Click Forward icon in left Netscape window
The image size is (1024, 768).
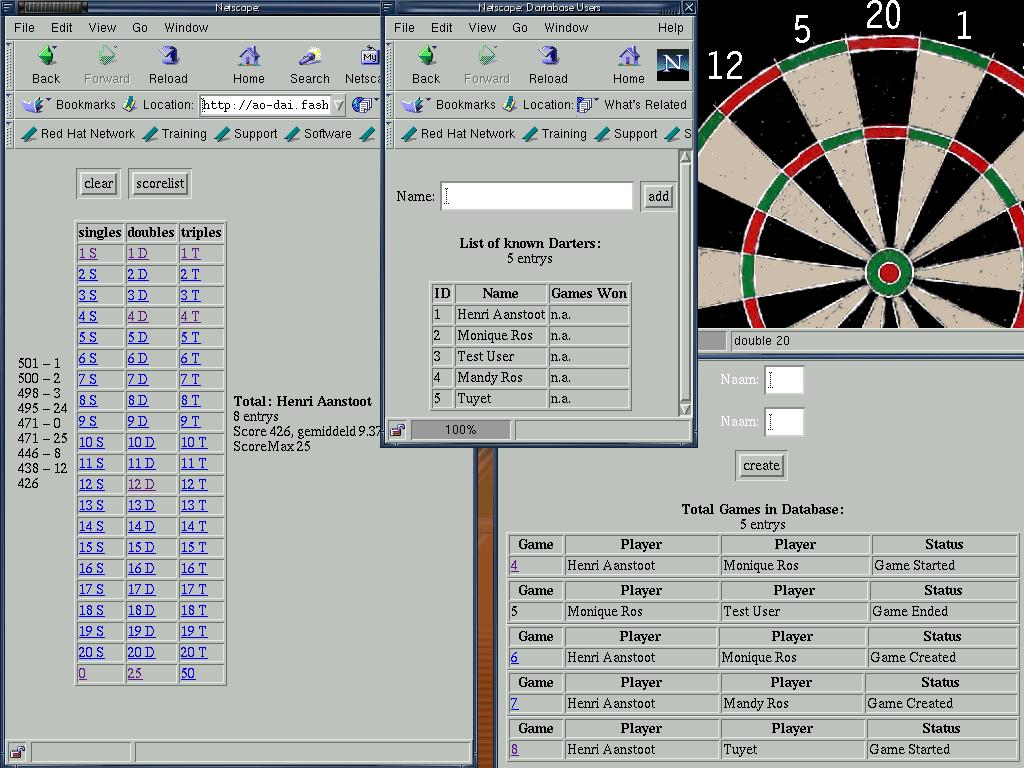click(x=107, y=57)
